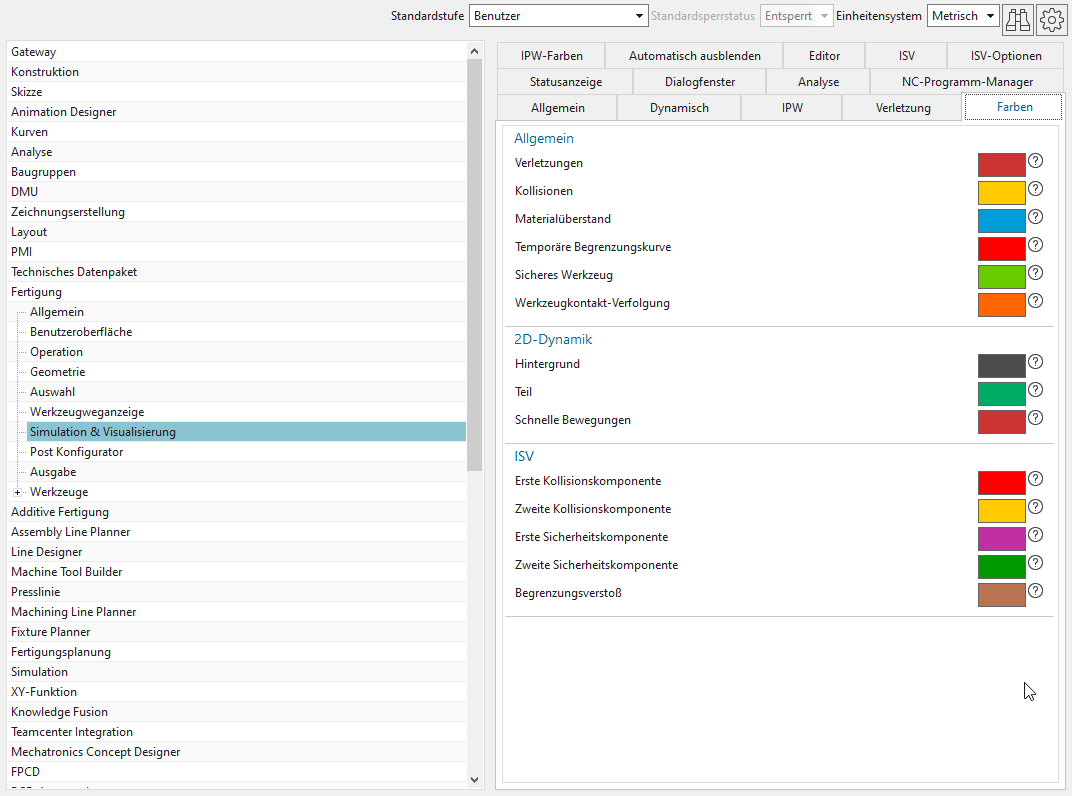
Task: Open the NC-Programm-Manager tab
Action: point(967,82)
